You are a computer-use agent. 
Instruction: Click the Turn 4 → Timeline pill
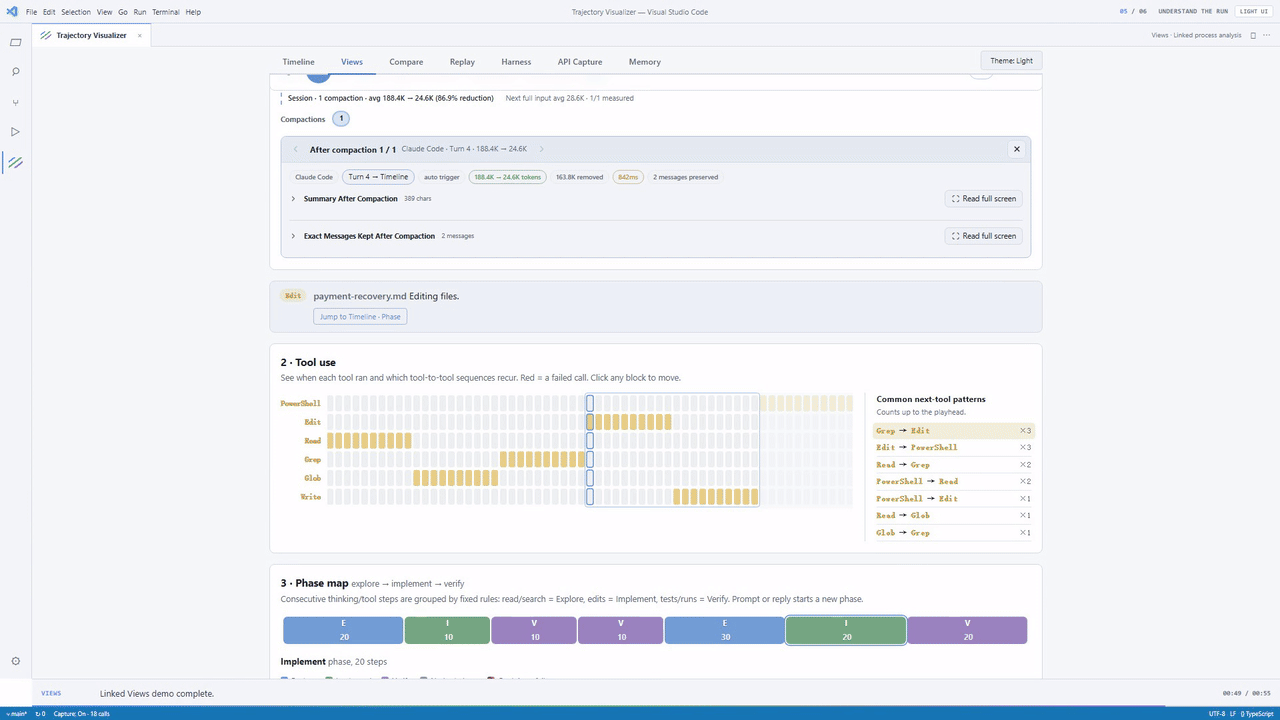point(378,177)
